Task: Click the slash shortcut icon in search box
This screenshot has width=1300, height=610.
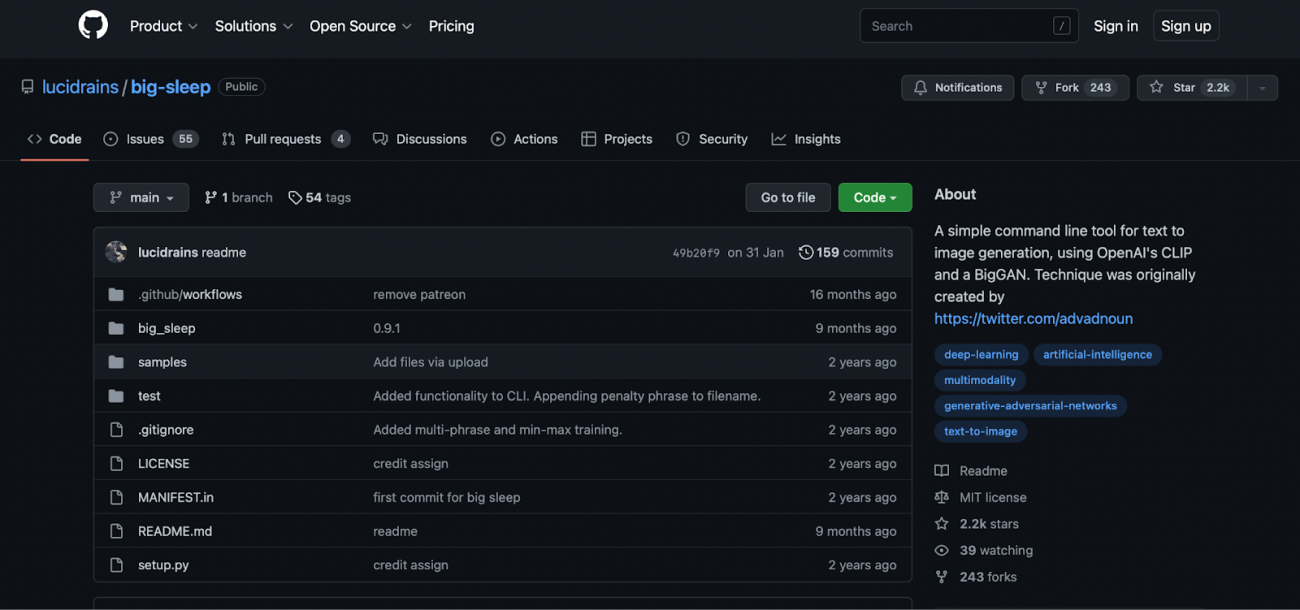Action: point(1061,26)
